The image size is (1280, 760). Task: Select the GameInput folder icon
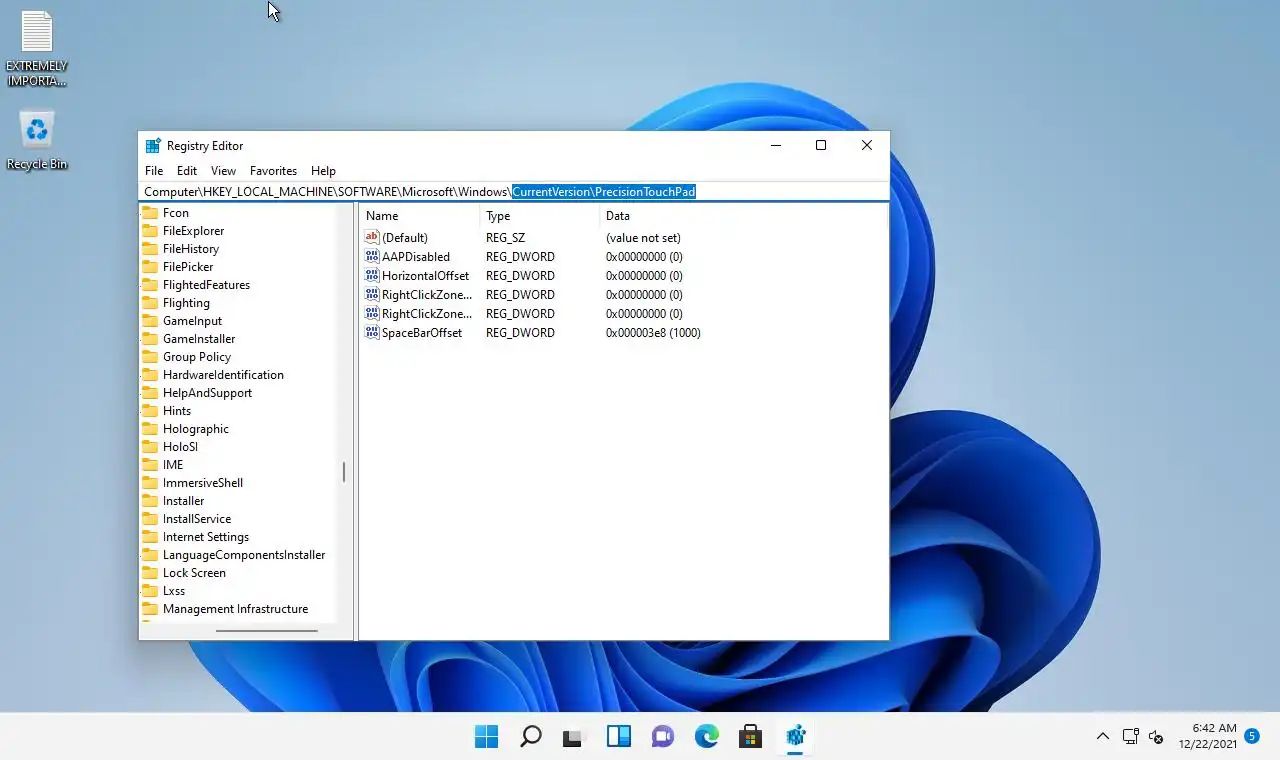click(150, 321)
